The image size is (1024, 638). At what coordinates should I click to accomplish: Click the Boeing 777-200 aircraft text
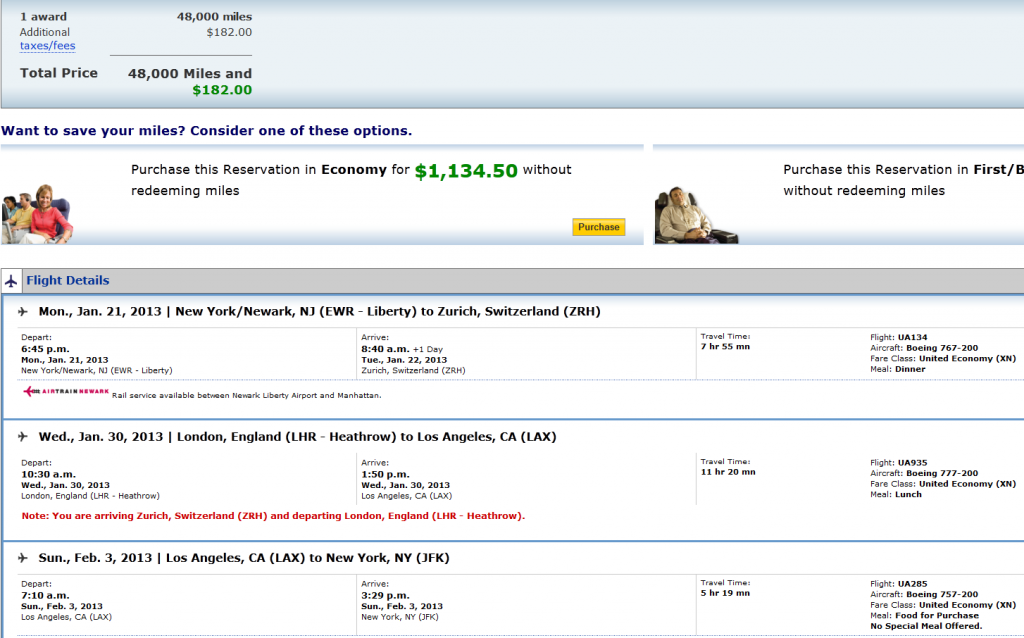pos(942,473)
